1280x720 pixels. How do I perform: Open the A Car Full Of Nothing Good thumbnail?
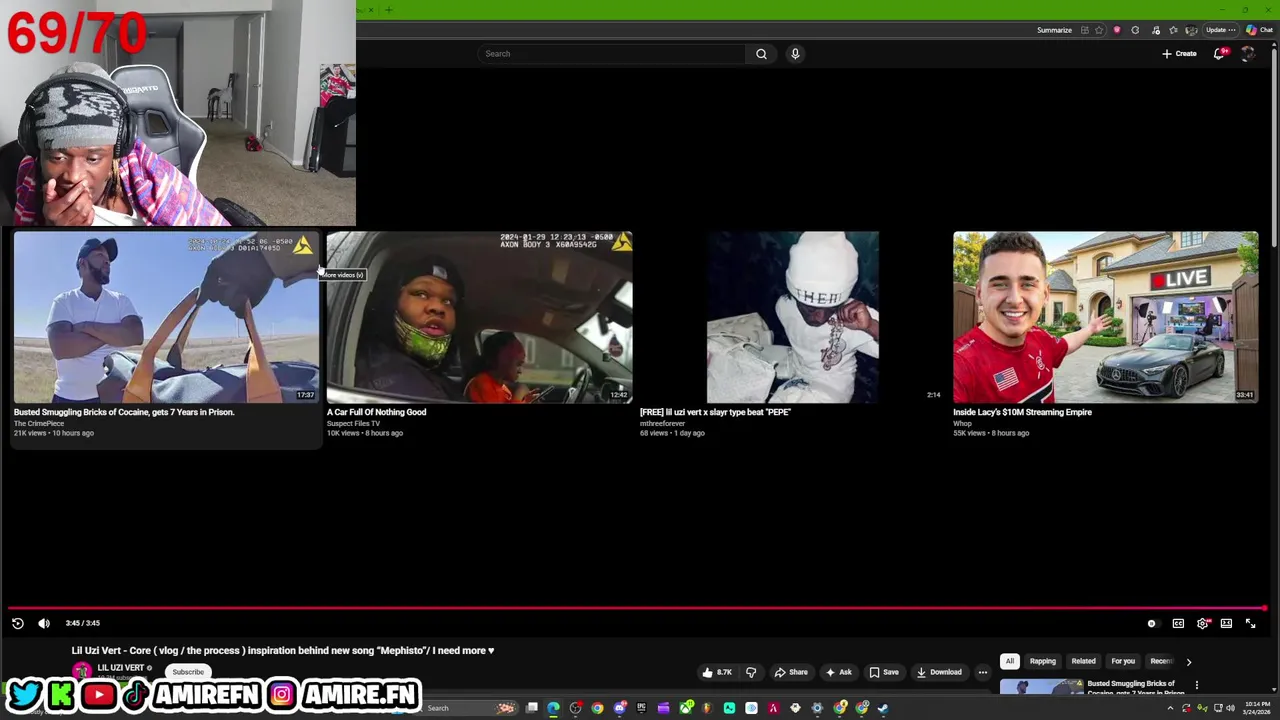479,317
